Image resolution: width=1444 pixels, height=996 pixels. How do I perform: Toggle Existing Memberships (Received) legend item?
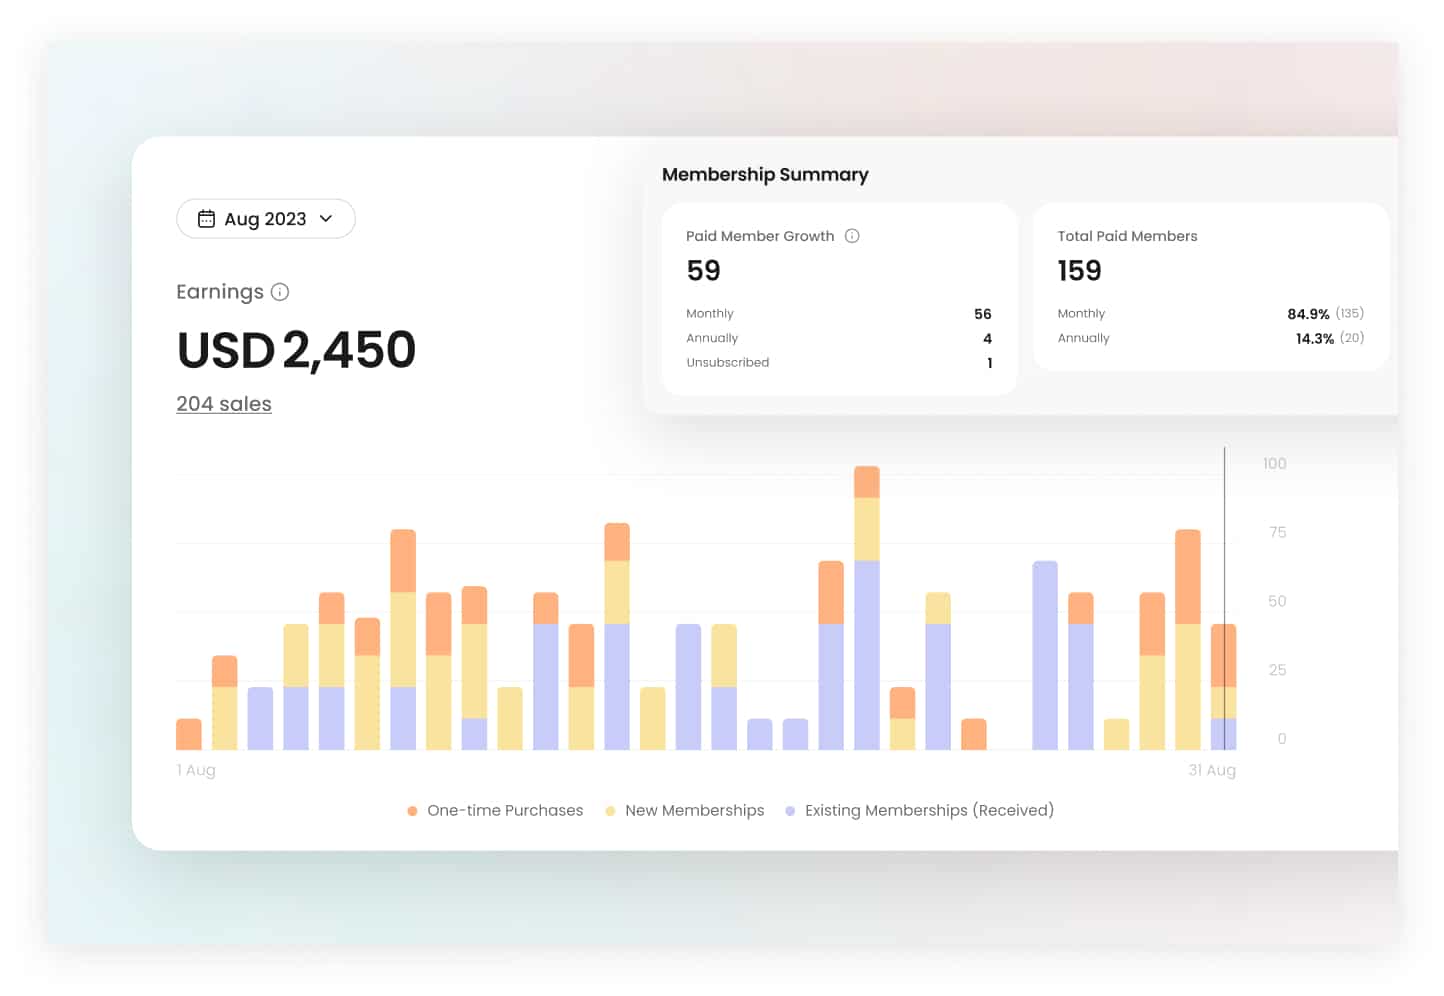(x=928, y=810)
